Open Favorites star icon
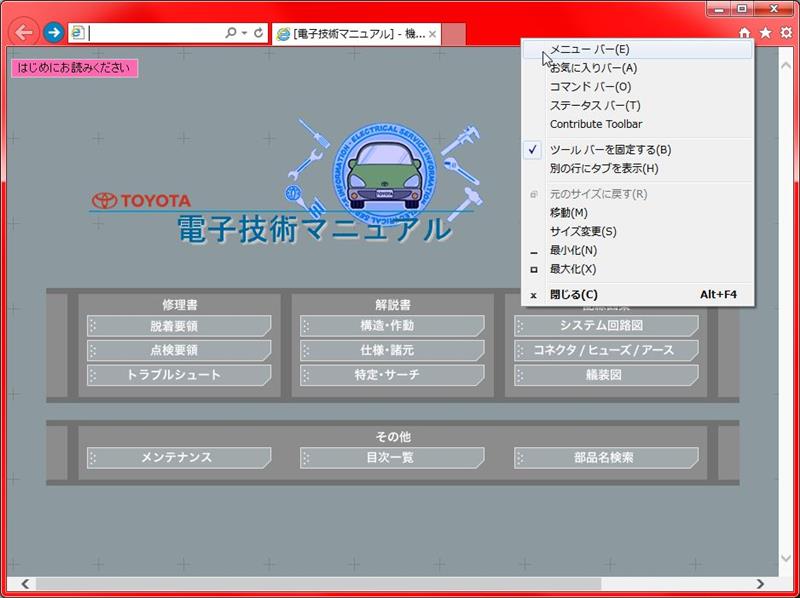The height and width of the screenshot is (598, 800). 765,33
